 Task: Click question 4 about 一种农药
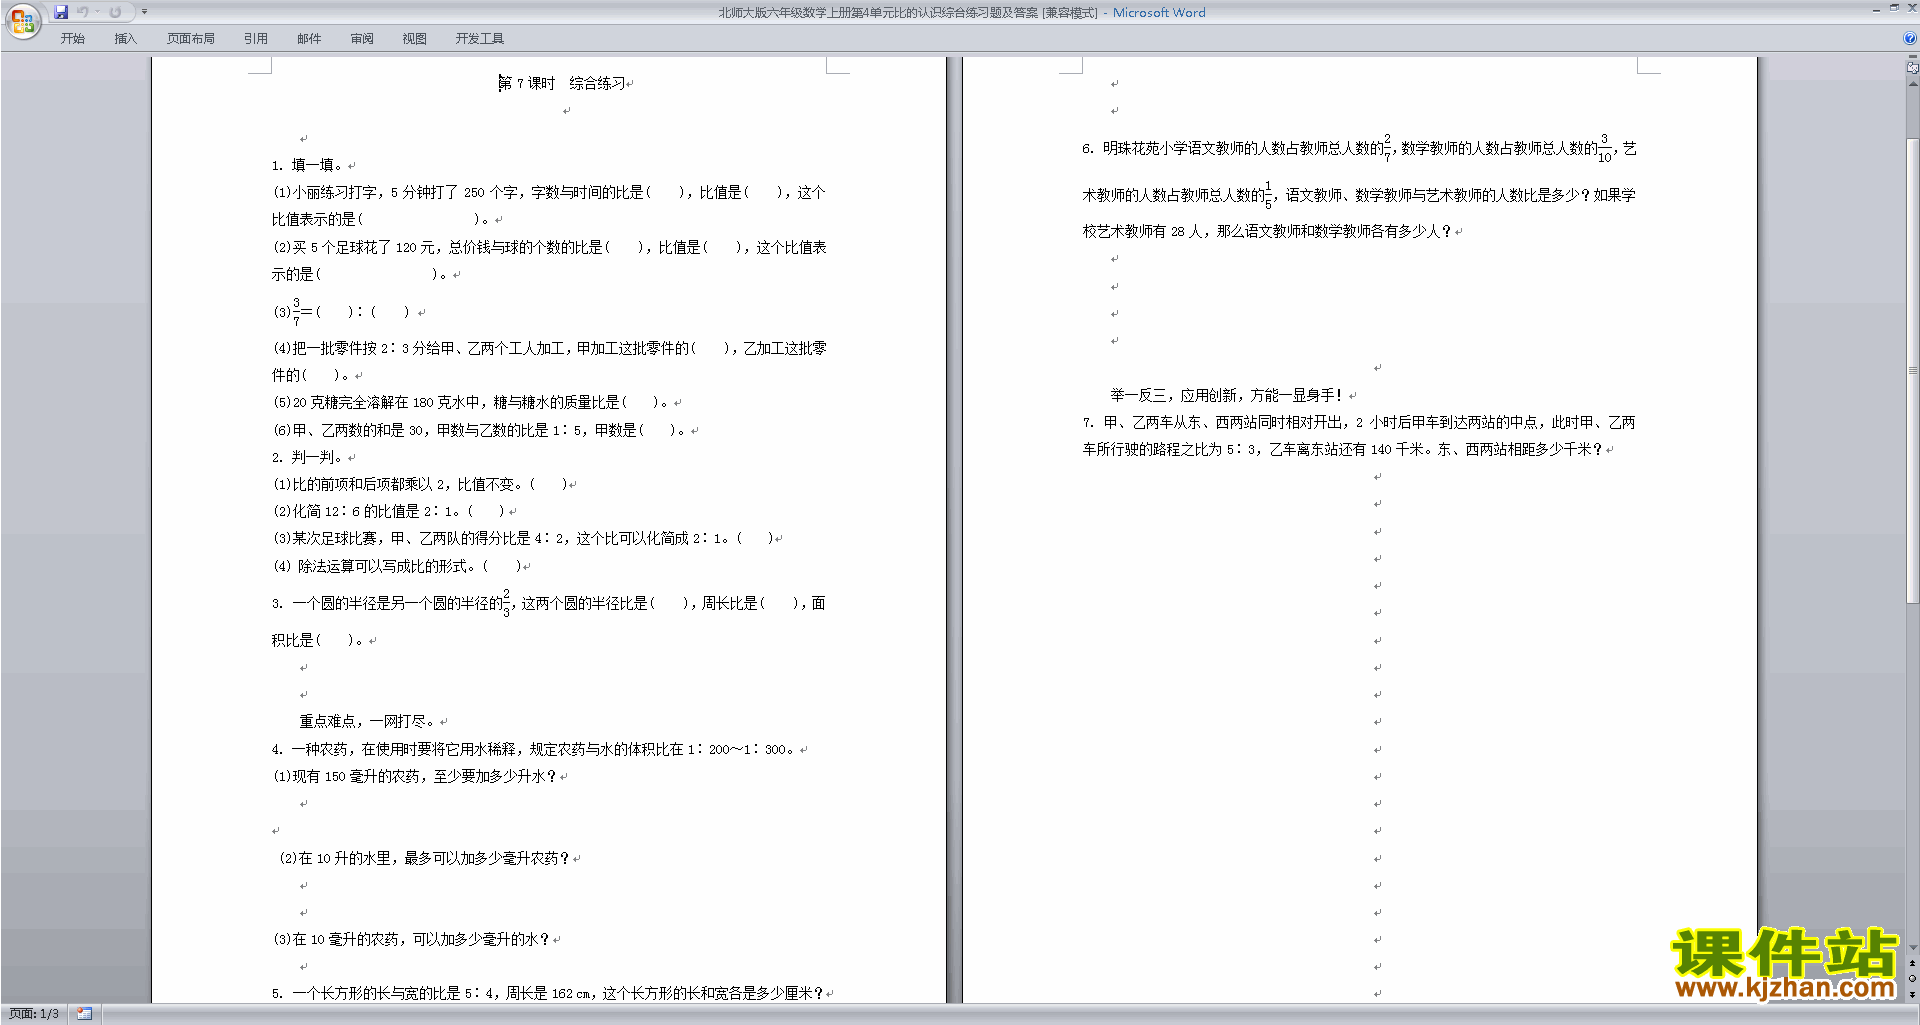click(535, 749)
